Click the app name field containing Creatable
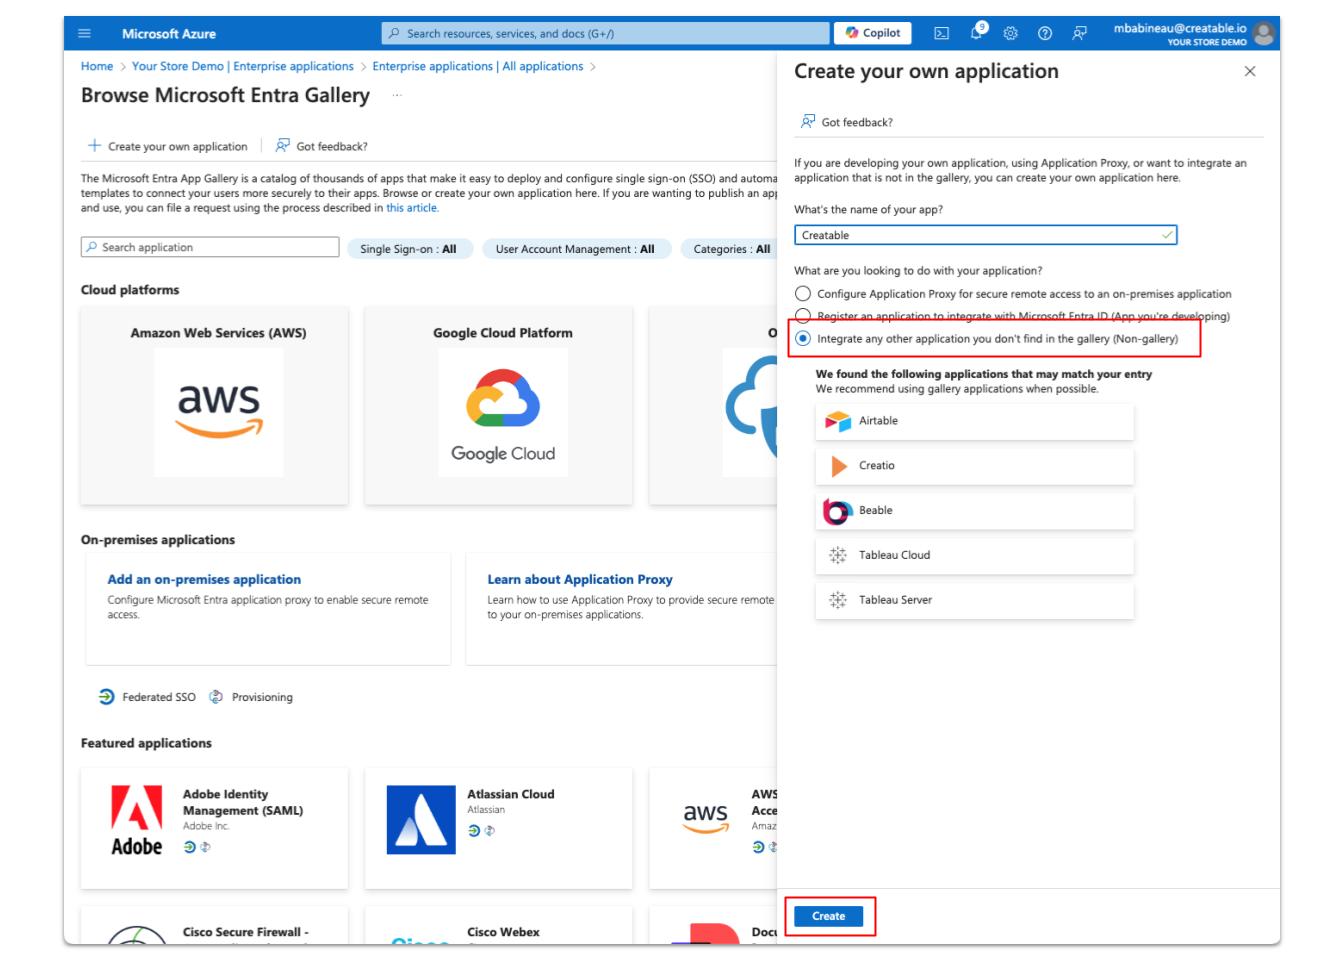1344x960 pixels. tap(985, 235)
